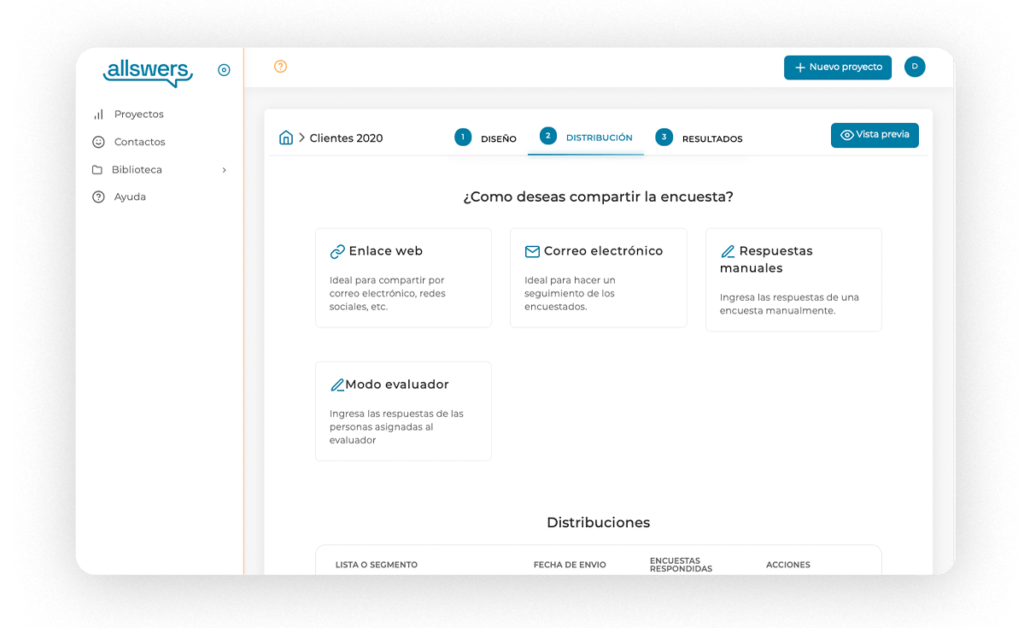Image resolution: width=1024 pixels, height=628 pixels.
Task: Click the allswers logo
Action: tap(148, 72)
